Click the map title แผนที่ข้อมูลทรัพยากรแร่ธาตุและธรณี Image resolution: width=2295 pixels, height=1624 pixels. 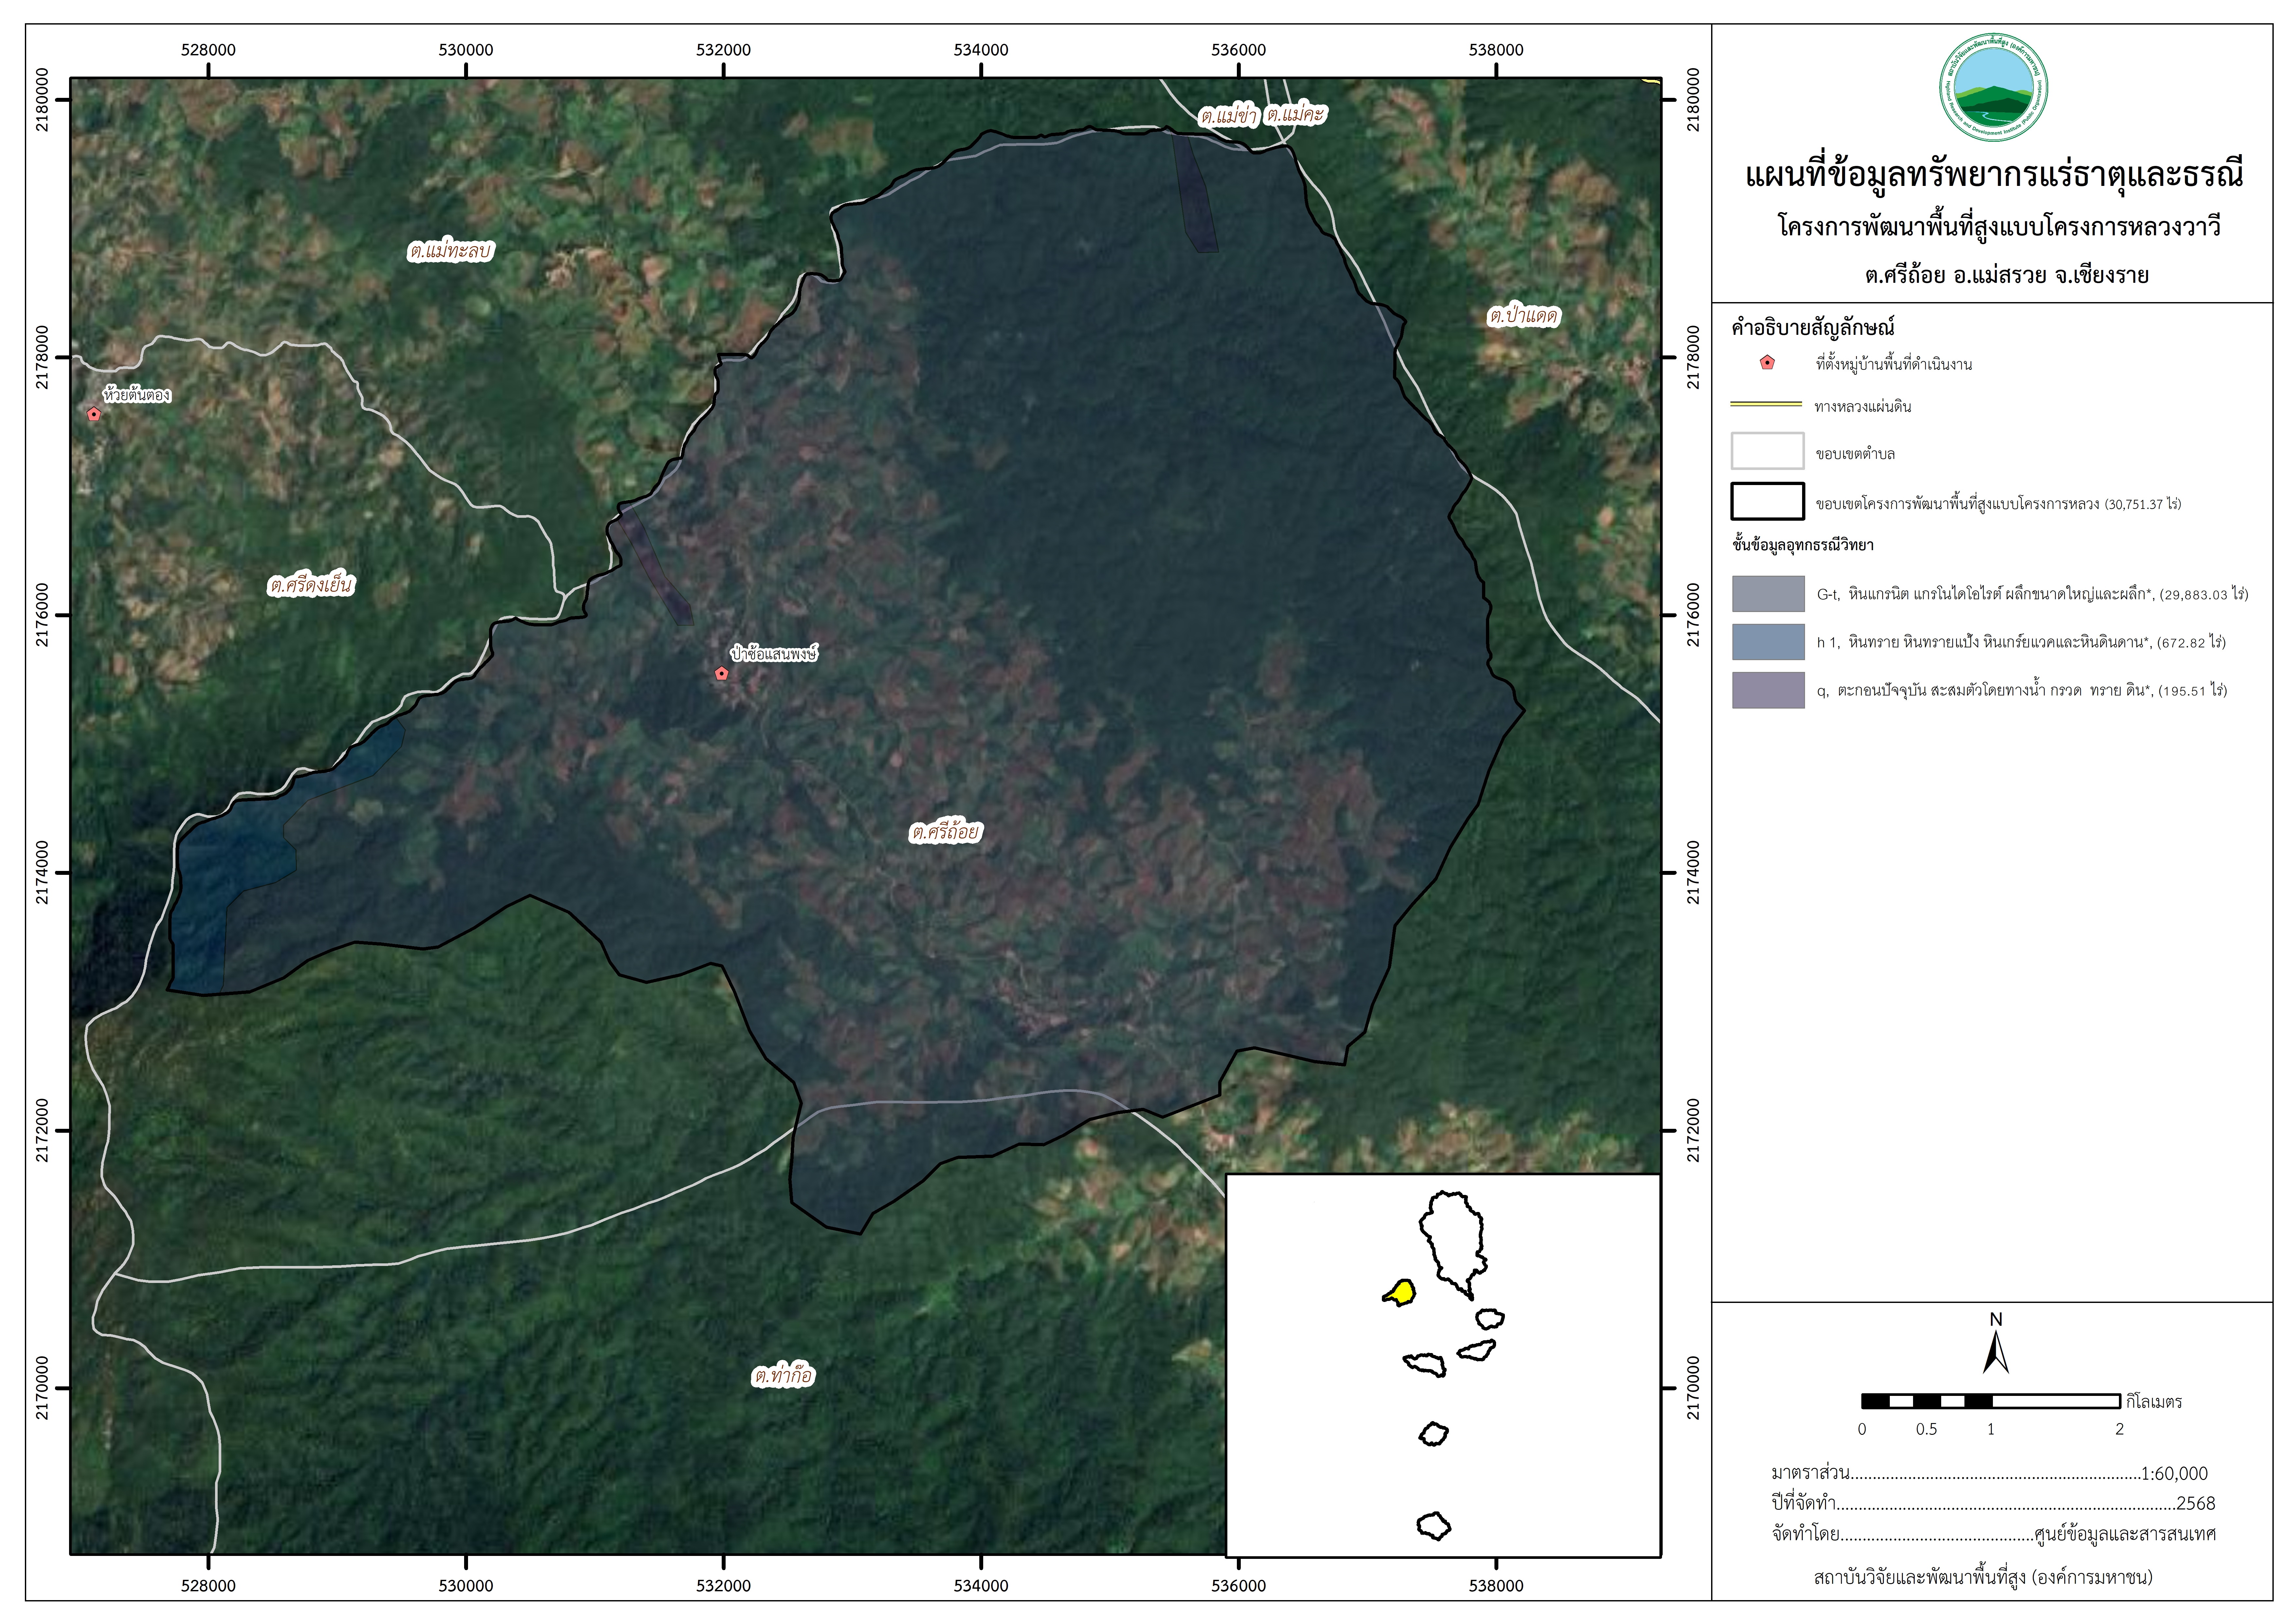(1994, 175)
